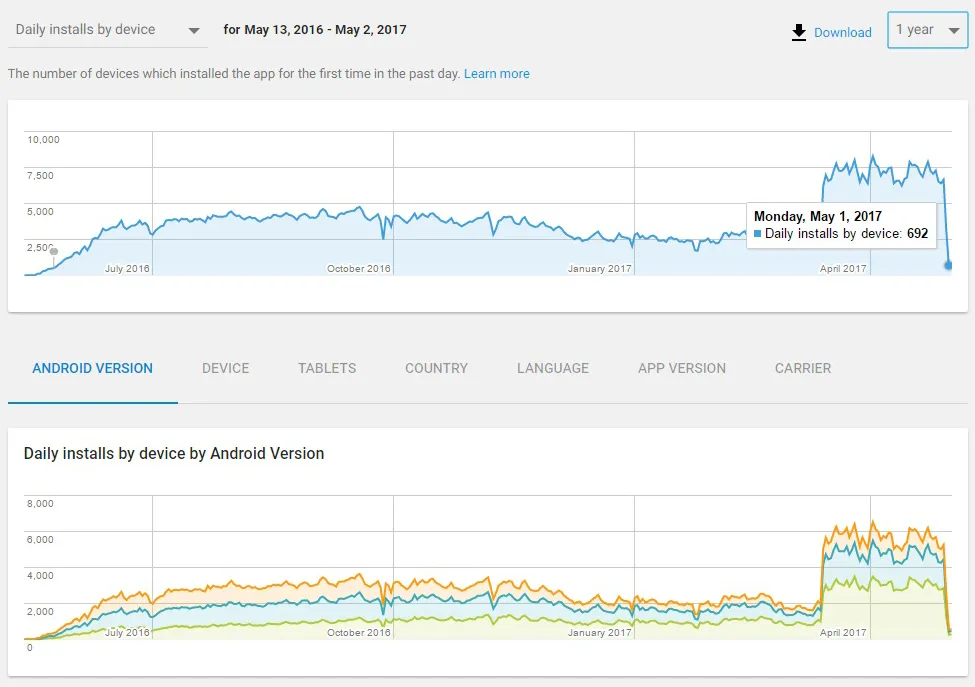Click the Download link
The image size is (975, 687).
pos(843,32)
